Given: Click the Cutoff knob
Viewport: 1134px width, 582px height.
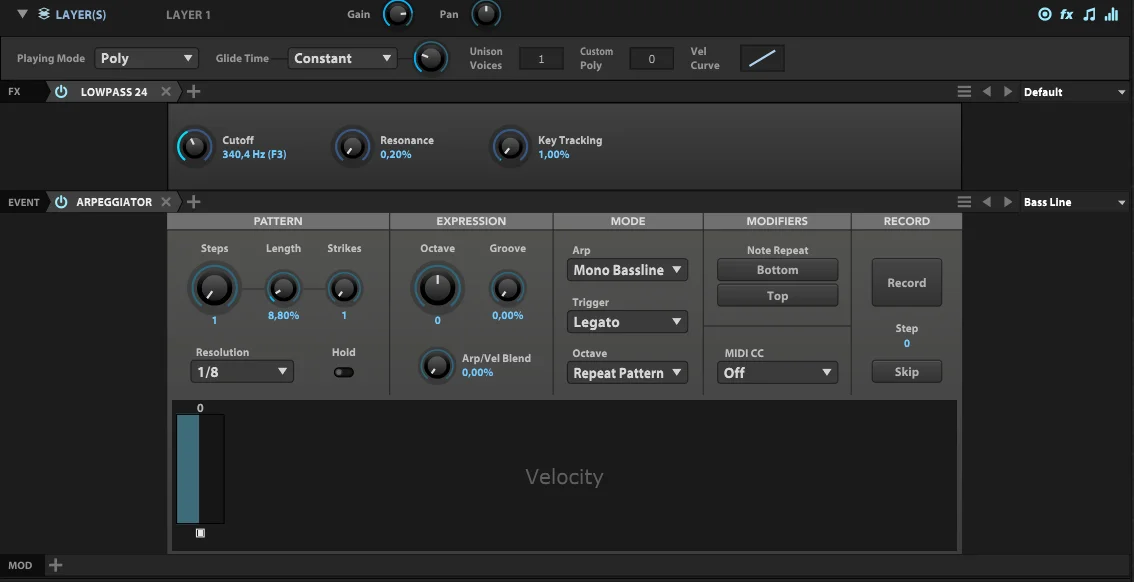Looking at the screenshot, I should pyautogui.click(x=195, y=147).
